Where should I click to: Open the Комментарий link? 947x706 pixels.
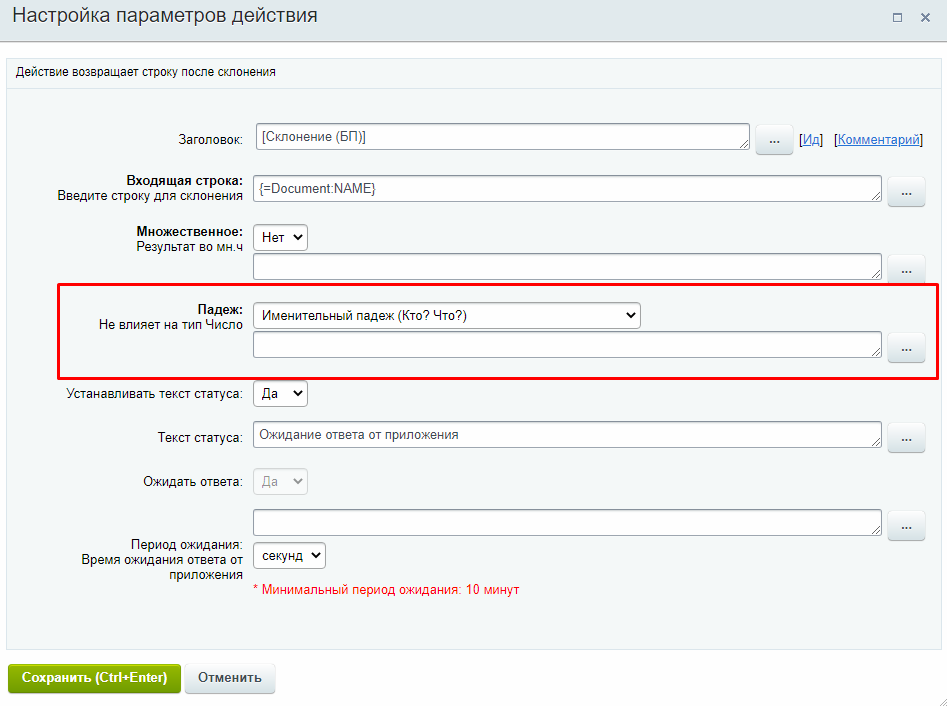(878, 140)
